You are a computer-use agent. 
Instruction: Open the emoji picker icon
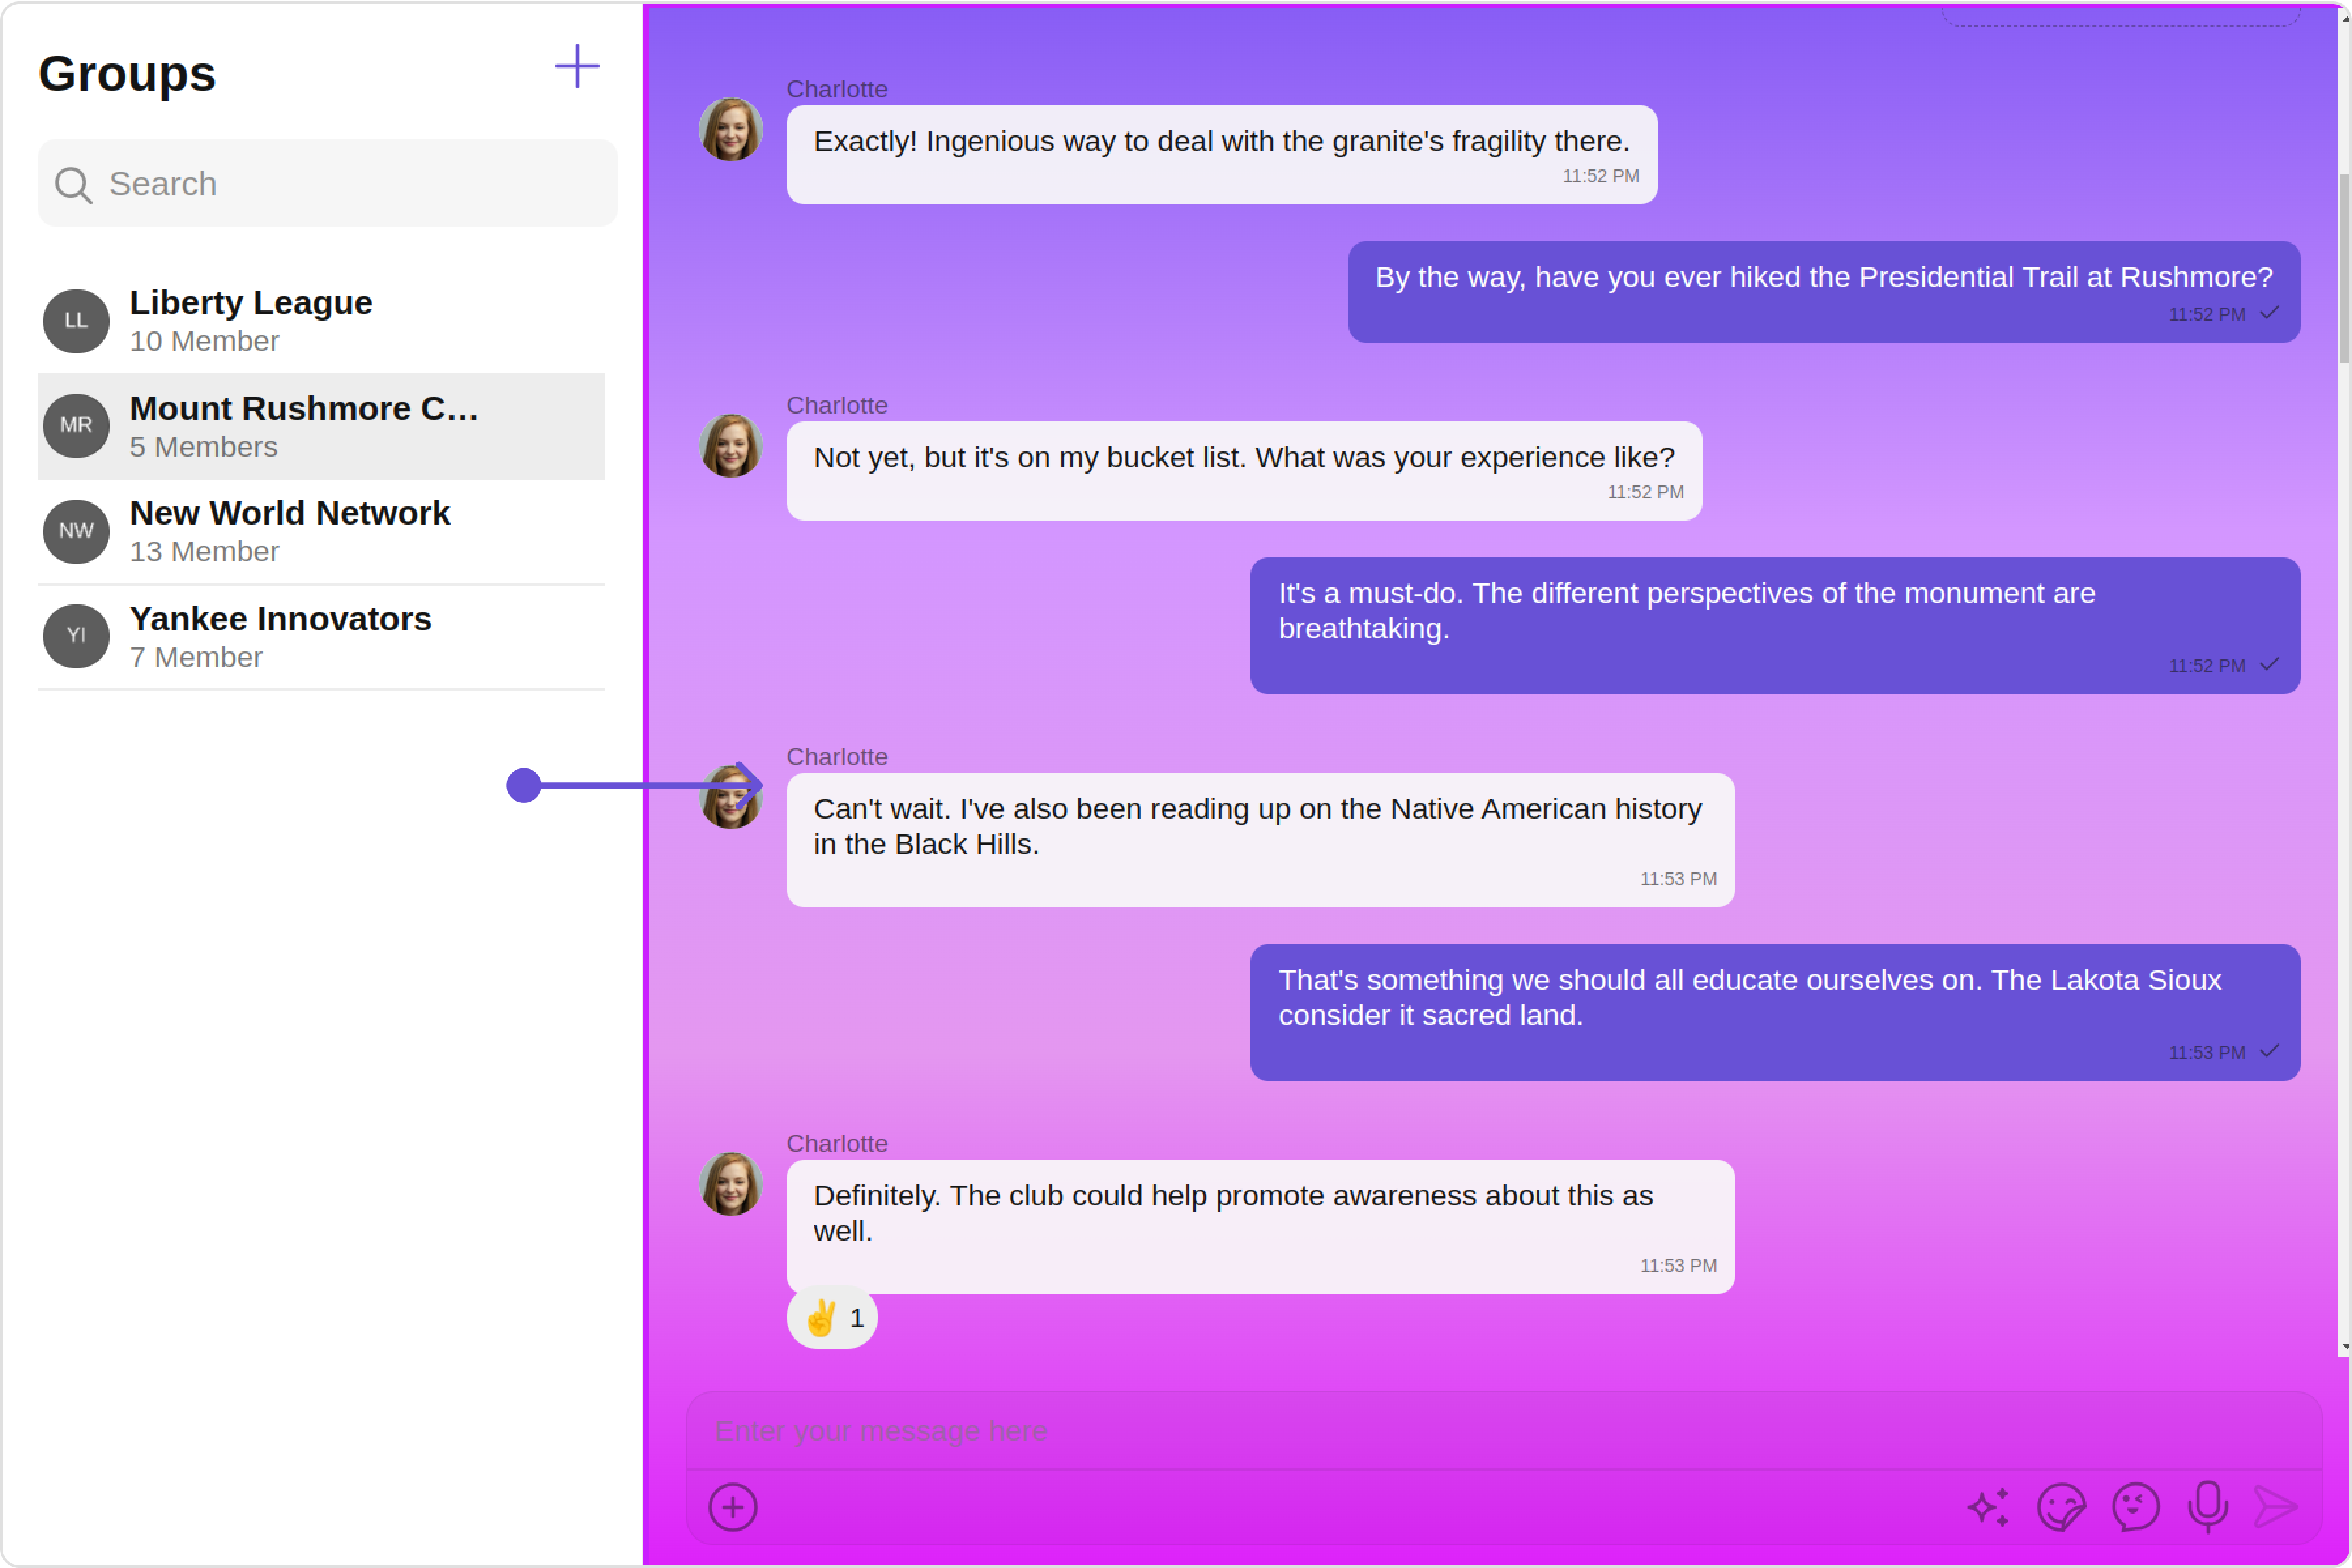[x=2135, y=1507]
